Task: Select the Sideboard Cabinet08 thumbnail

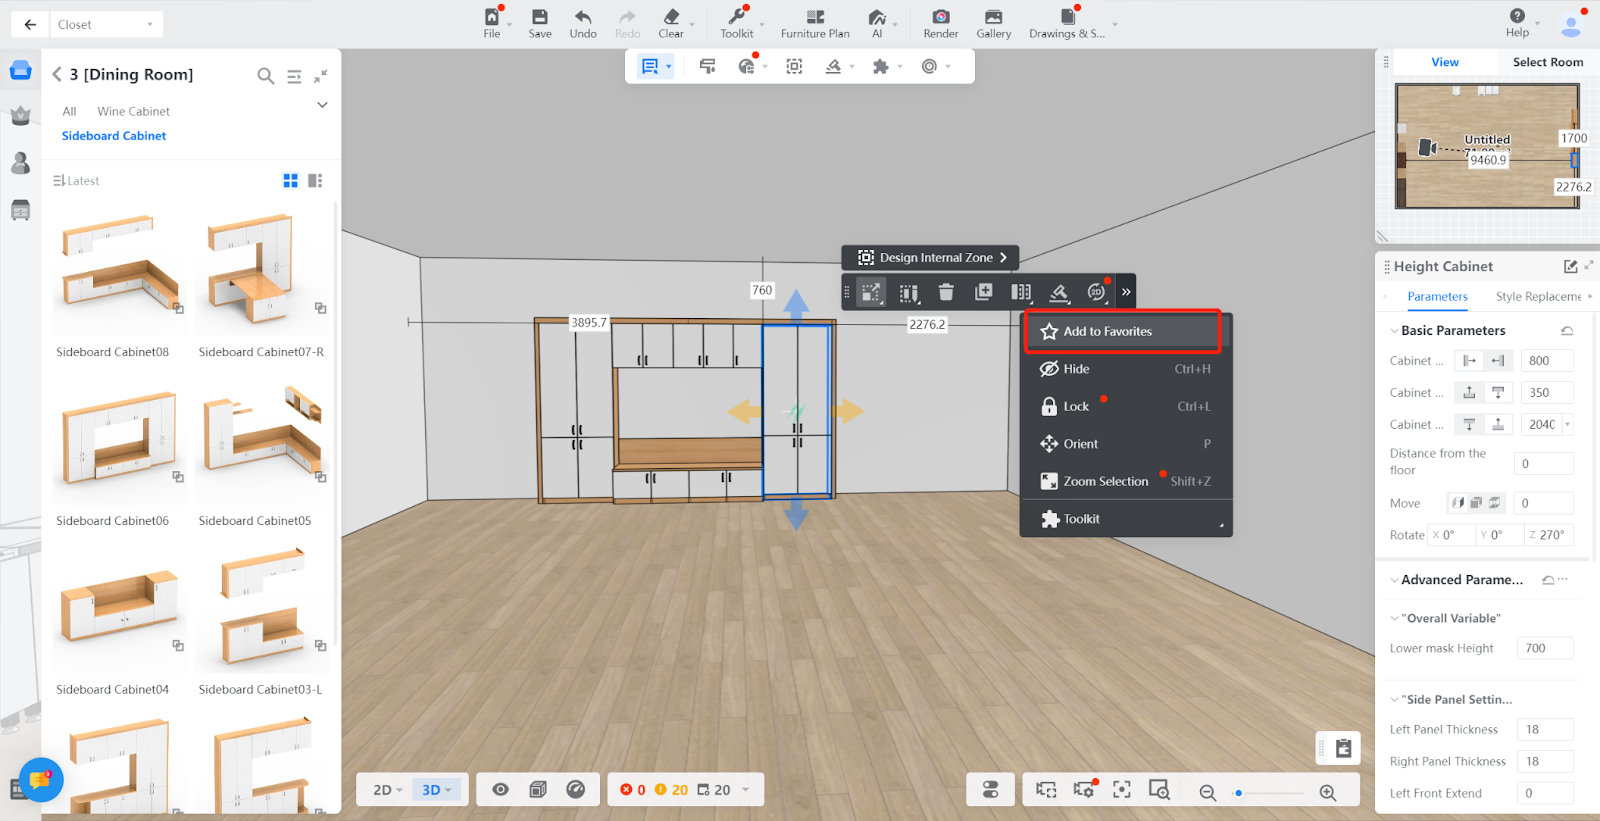Action: pos(119,270)
